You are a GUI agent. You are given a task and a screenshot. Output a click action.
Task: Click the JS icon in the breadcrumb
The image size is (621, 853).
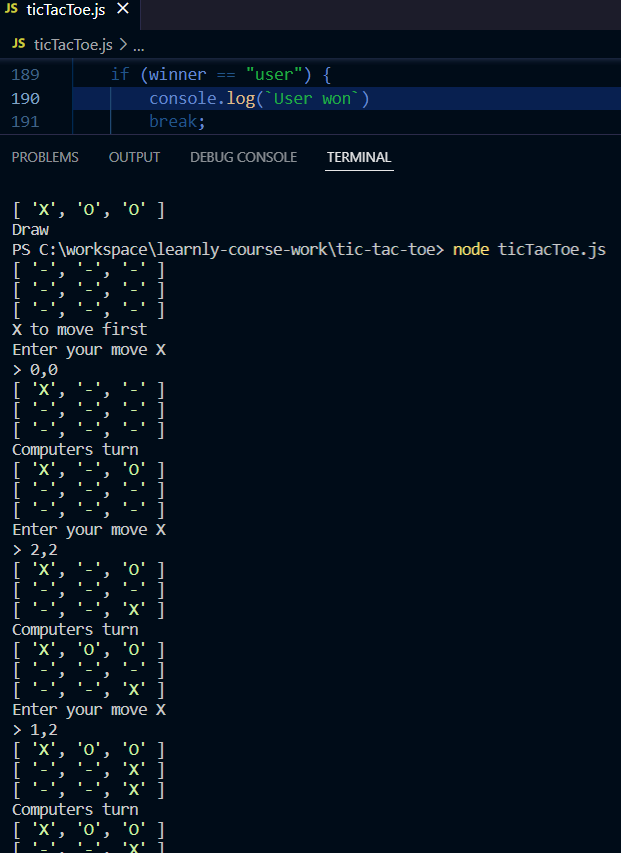click(18, 44)
